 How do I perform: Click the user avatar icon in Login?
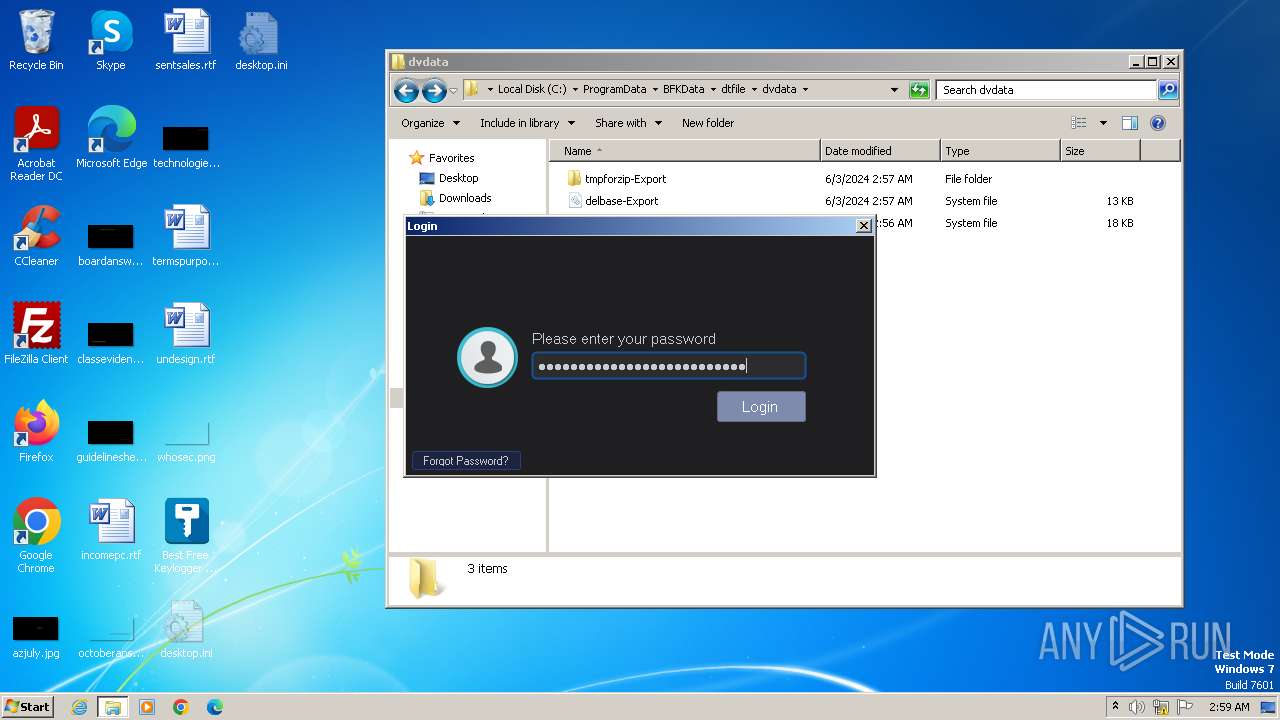[x=487, y=357]
